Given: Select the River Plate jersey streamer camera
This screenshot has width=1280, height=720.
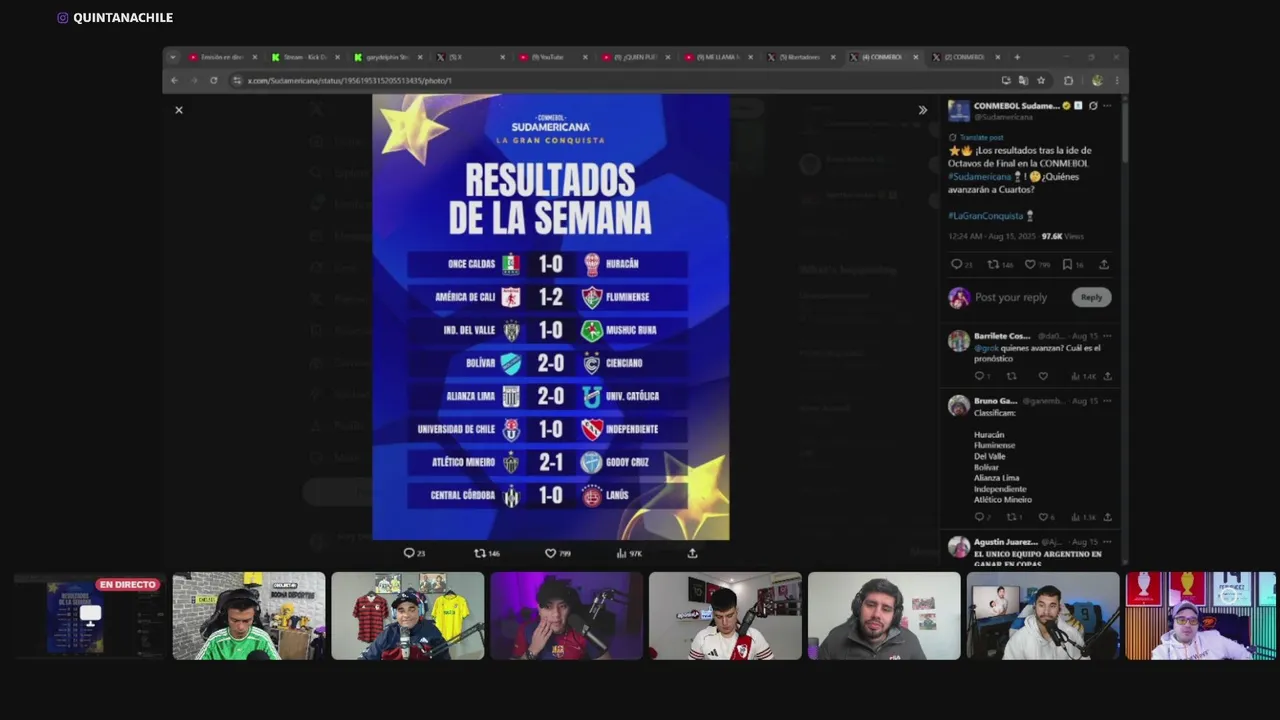Looking at the screenshot, I should 725,616.
